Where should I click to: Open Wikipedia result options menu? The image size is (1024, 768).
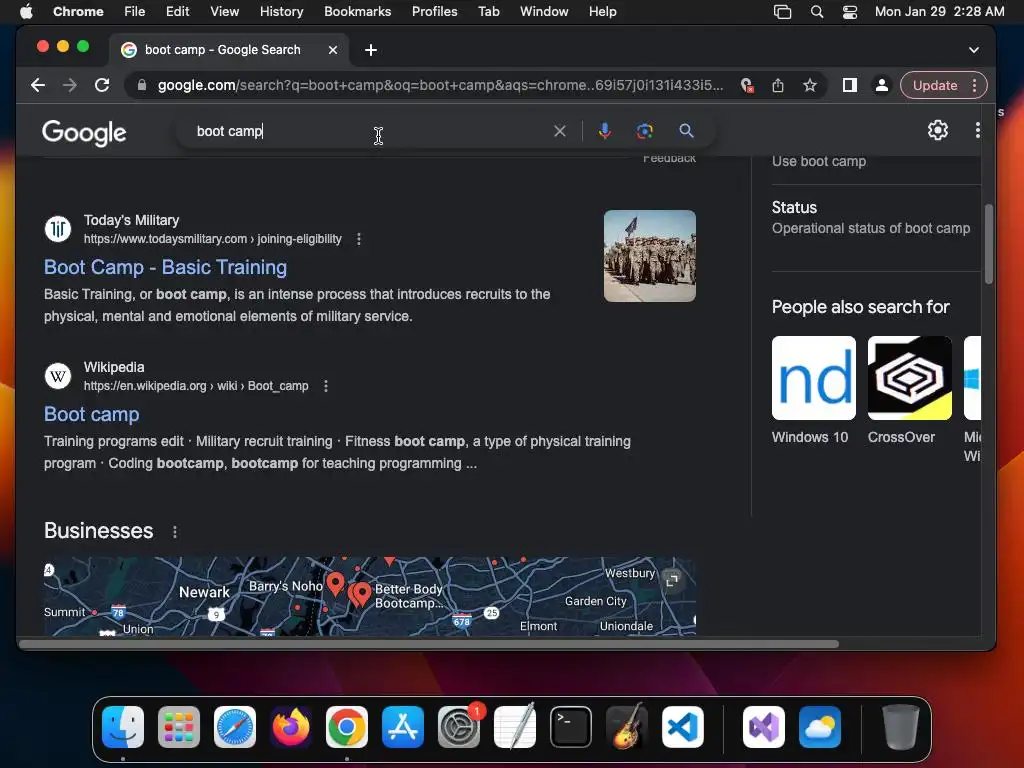tap(326, 386)
